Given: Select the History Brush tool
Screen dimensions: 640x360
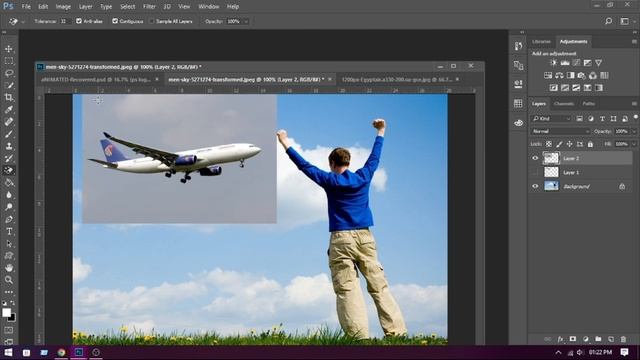Looking at the screenshot, I should tap(9, 158).
